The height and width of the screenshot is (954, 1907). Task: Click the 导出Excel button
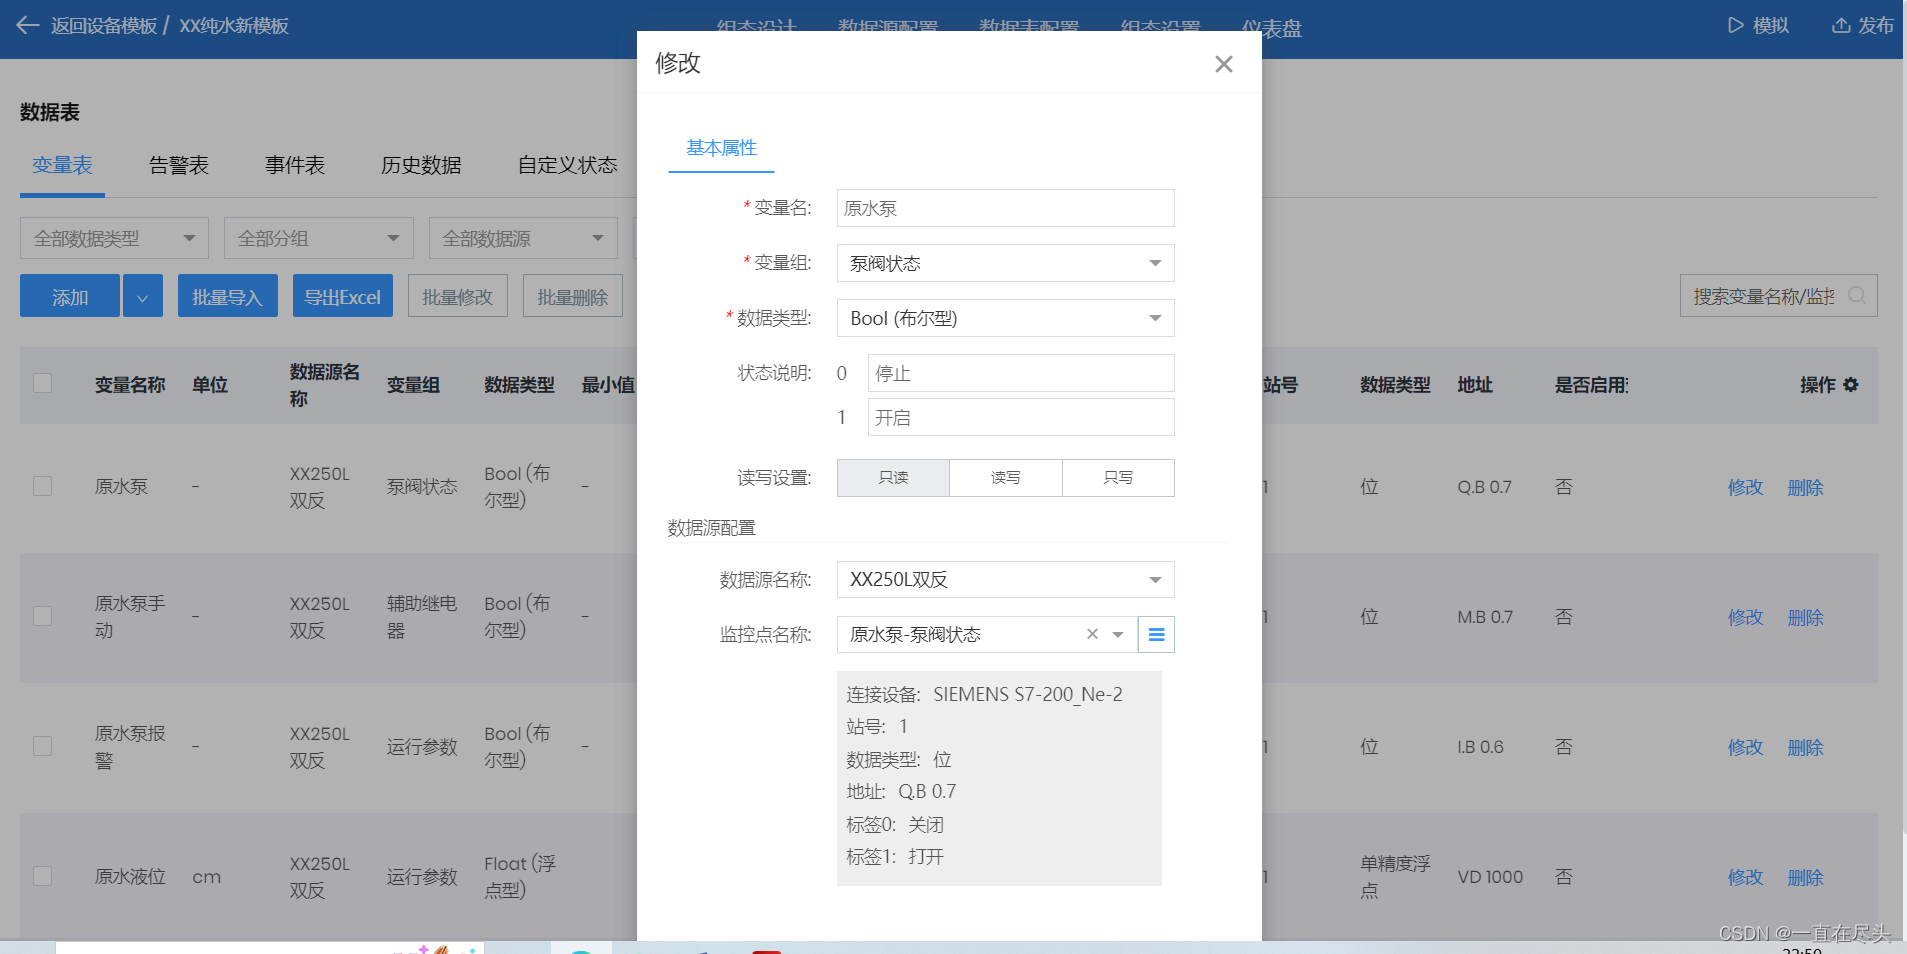click(x=342, y=297)
